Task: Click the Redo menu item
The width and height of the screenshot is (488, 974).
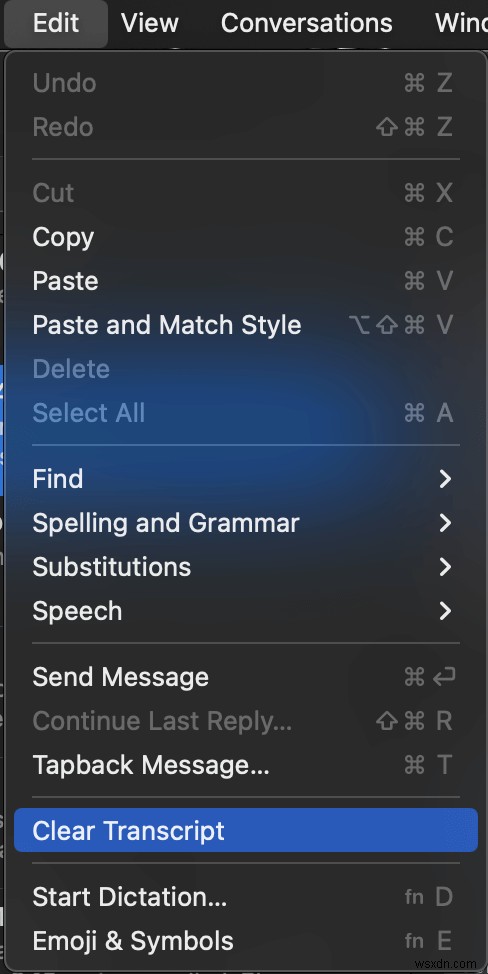Action: pyautogui.click(x=246, y=127)
